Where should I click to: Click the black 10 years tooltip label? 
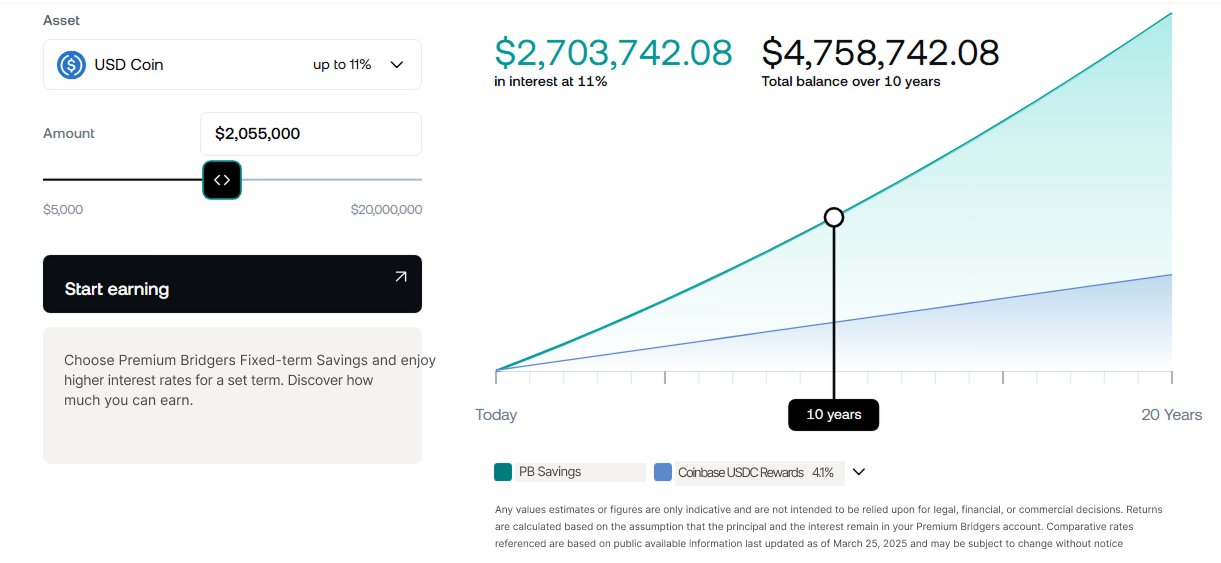tap(833, 415)
